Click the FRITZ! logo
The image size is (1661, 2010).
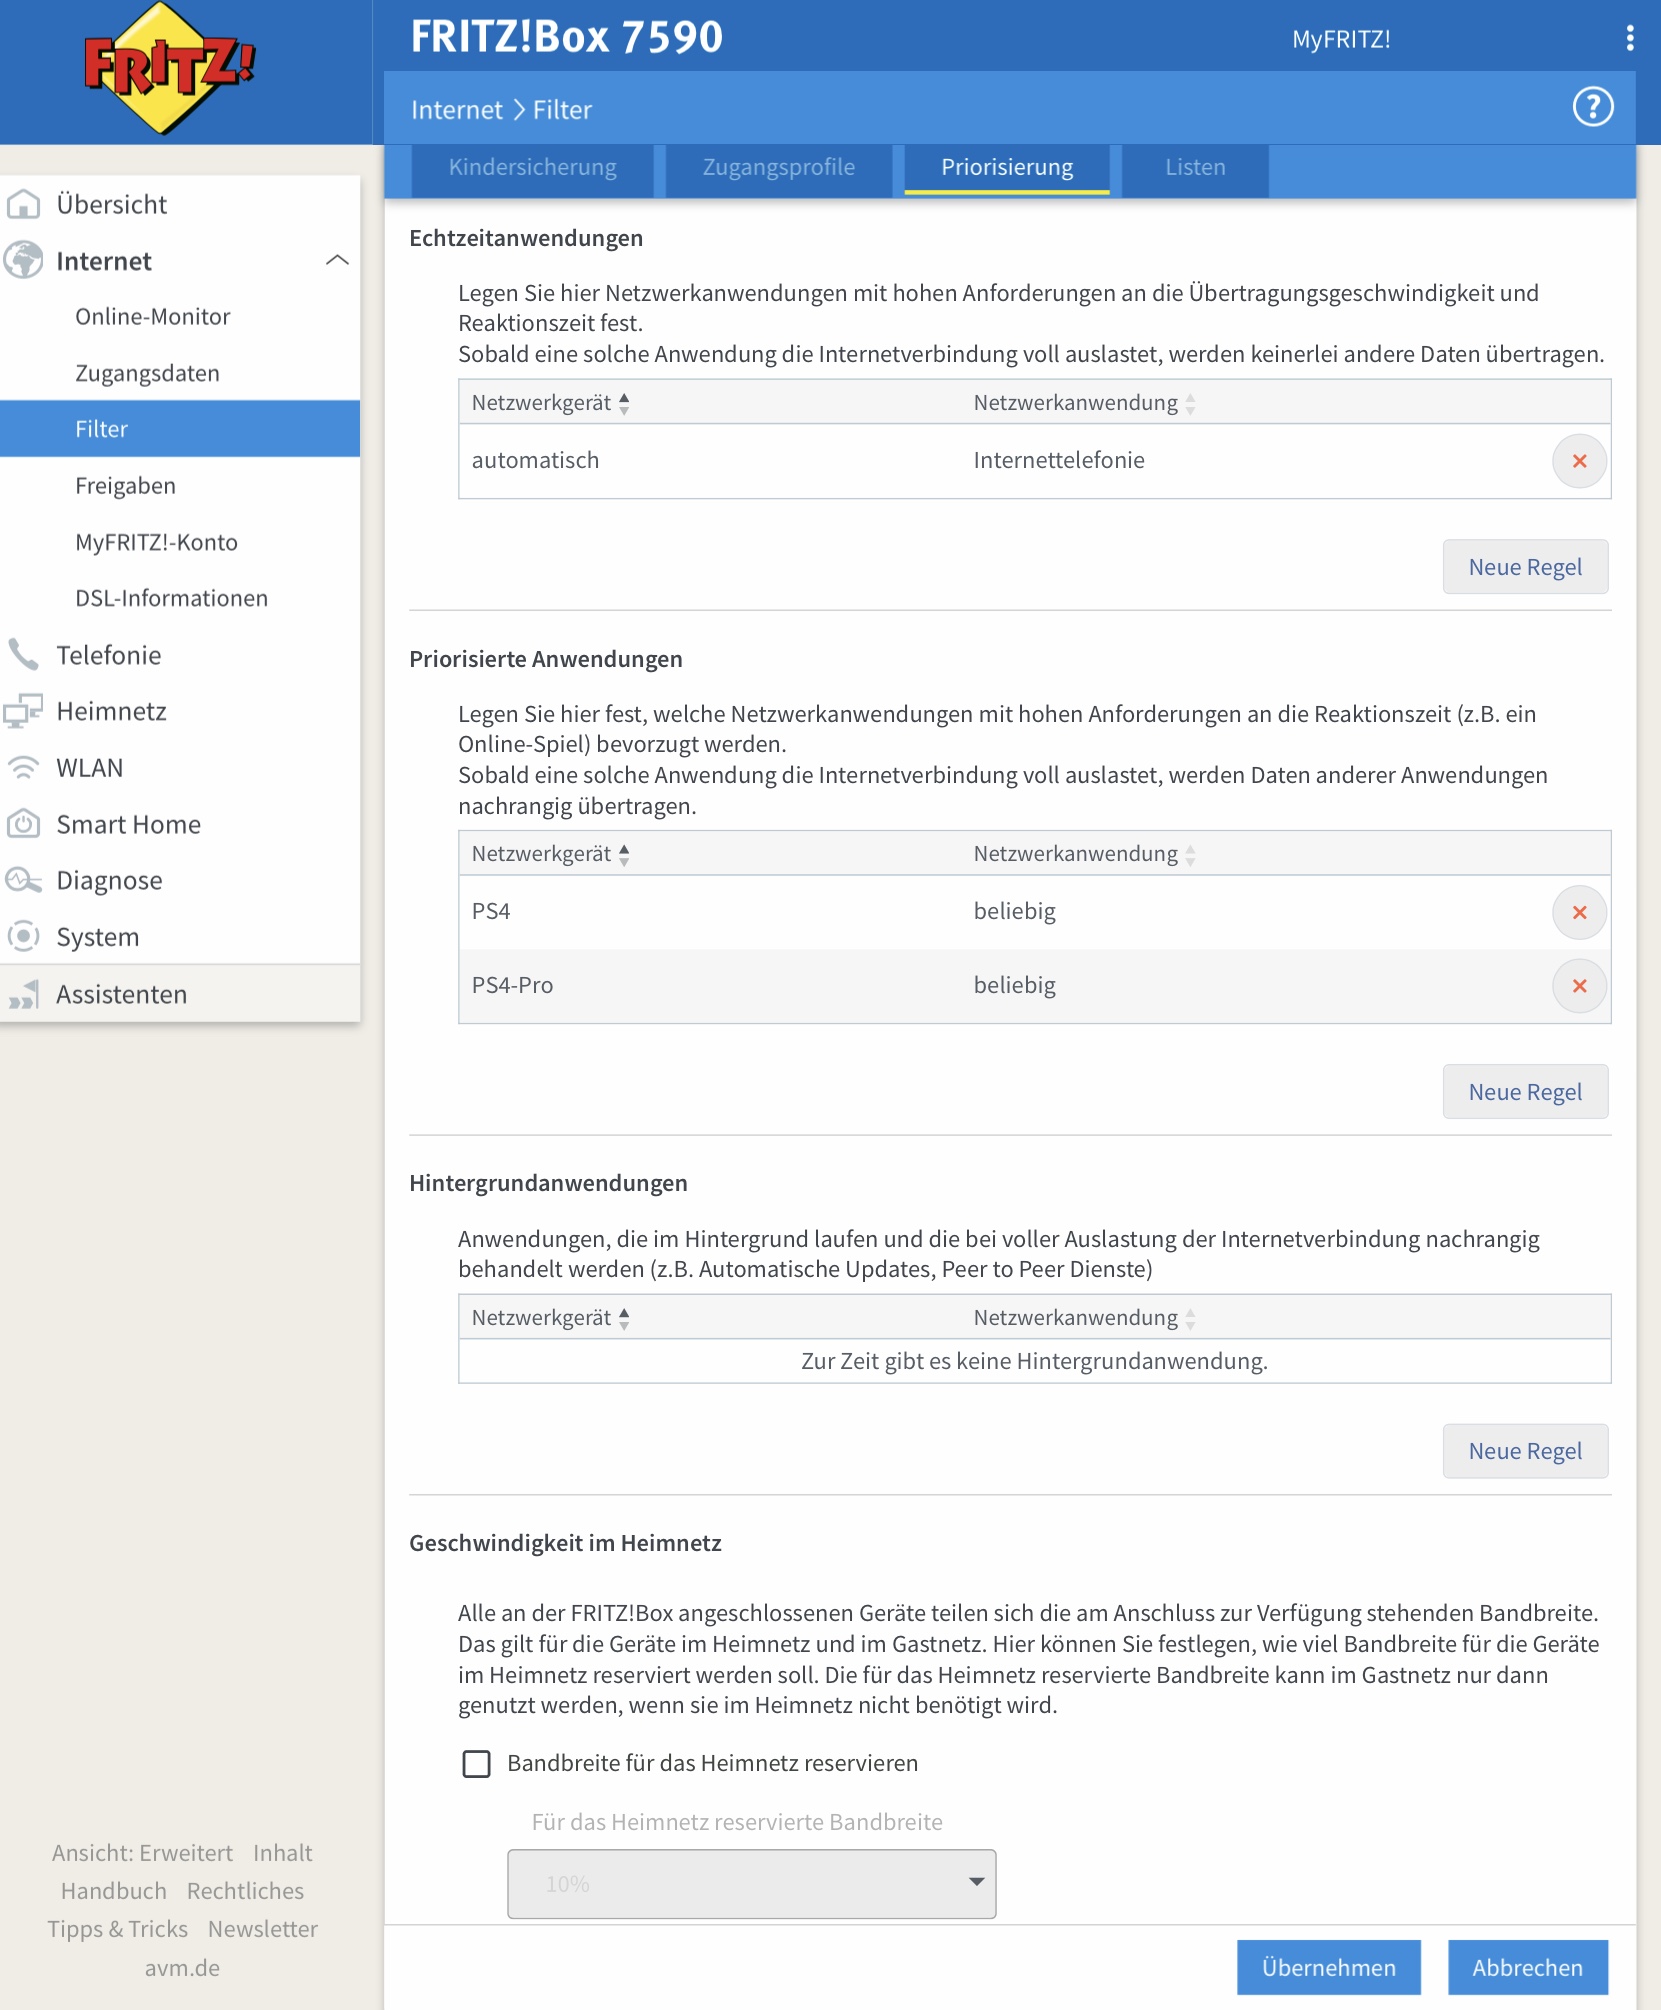pyautogui.click(x=169, y=68)
